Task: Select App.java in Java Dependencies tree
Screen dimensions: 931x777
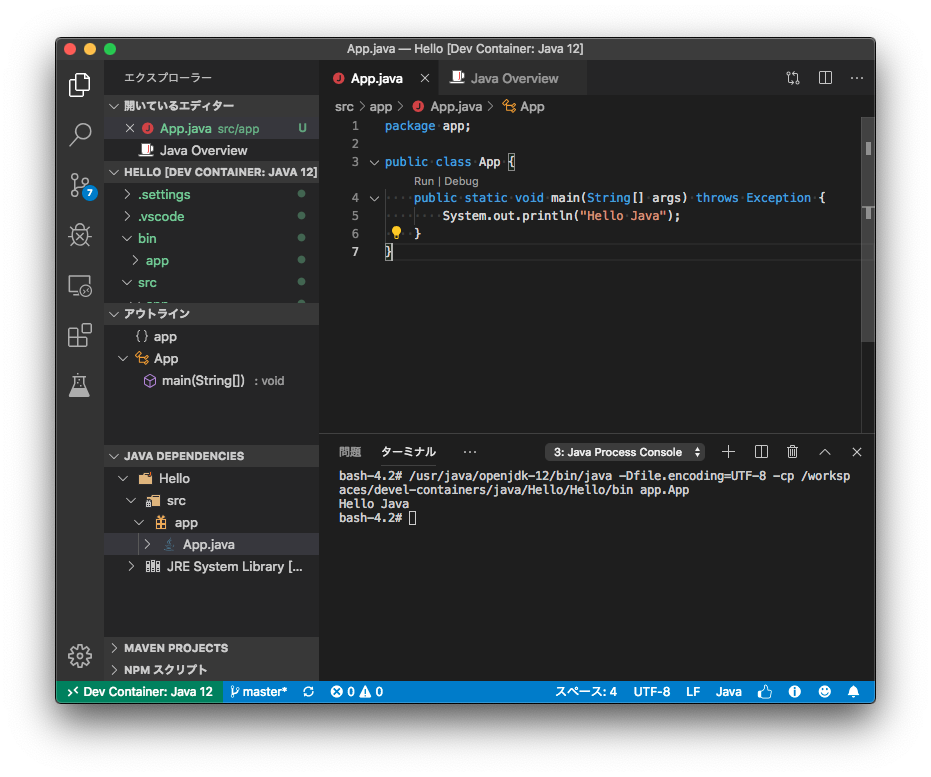Action: [211, 544]
